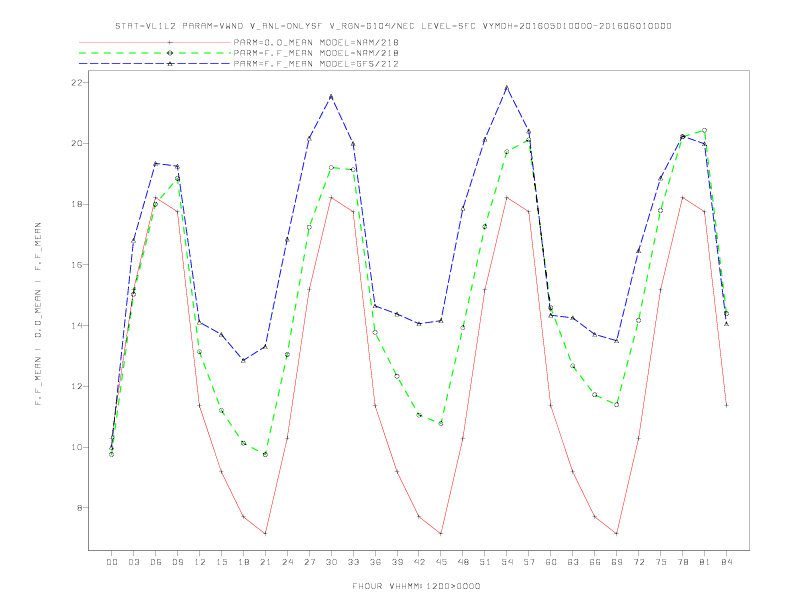Click y-axis tick value 18
This screenshot has height=612, width=792.
coord(77,204)
